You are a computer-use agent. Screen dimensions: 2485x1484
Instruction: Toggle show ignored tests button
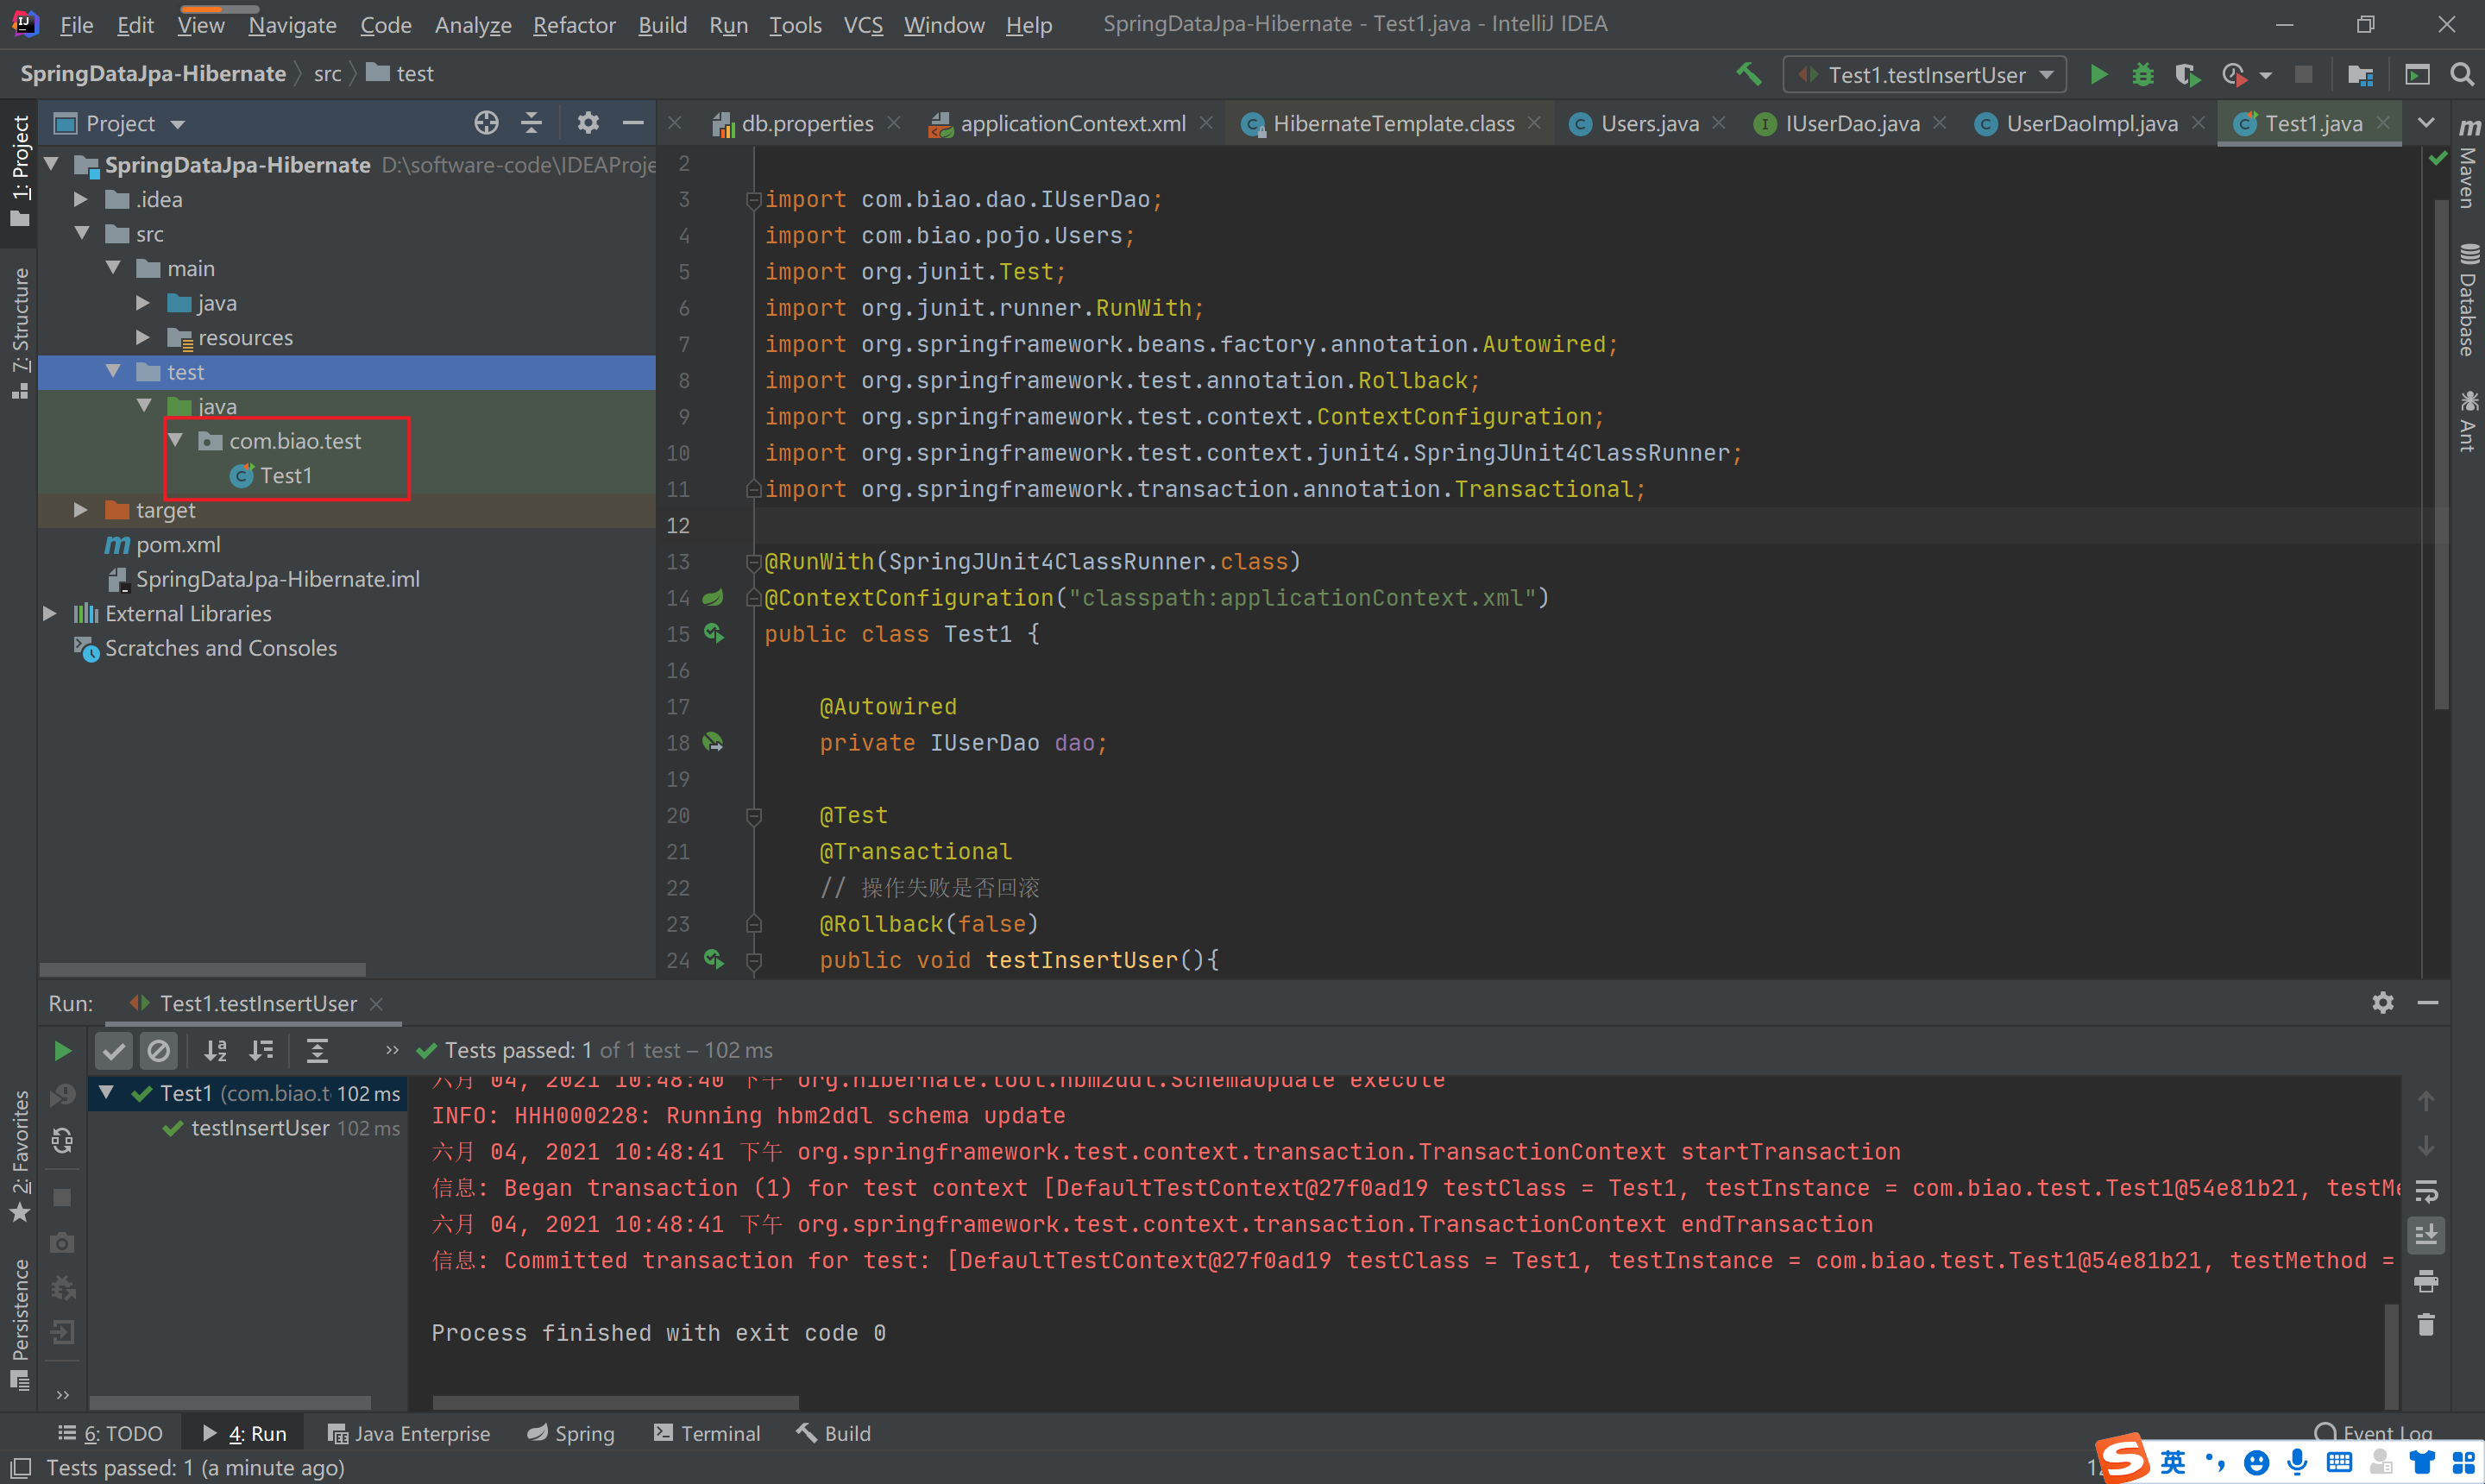[158, 1050]
